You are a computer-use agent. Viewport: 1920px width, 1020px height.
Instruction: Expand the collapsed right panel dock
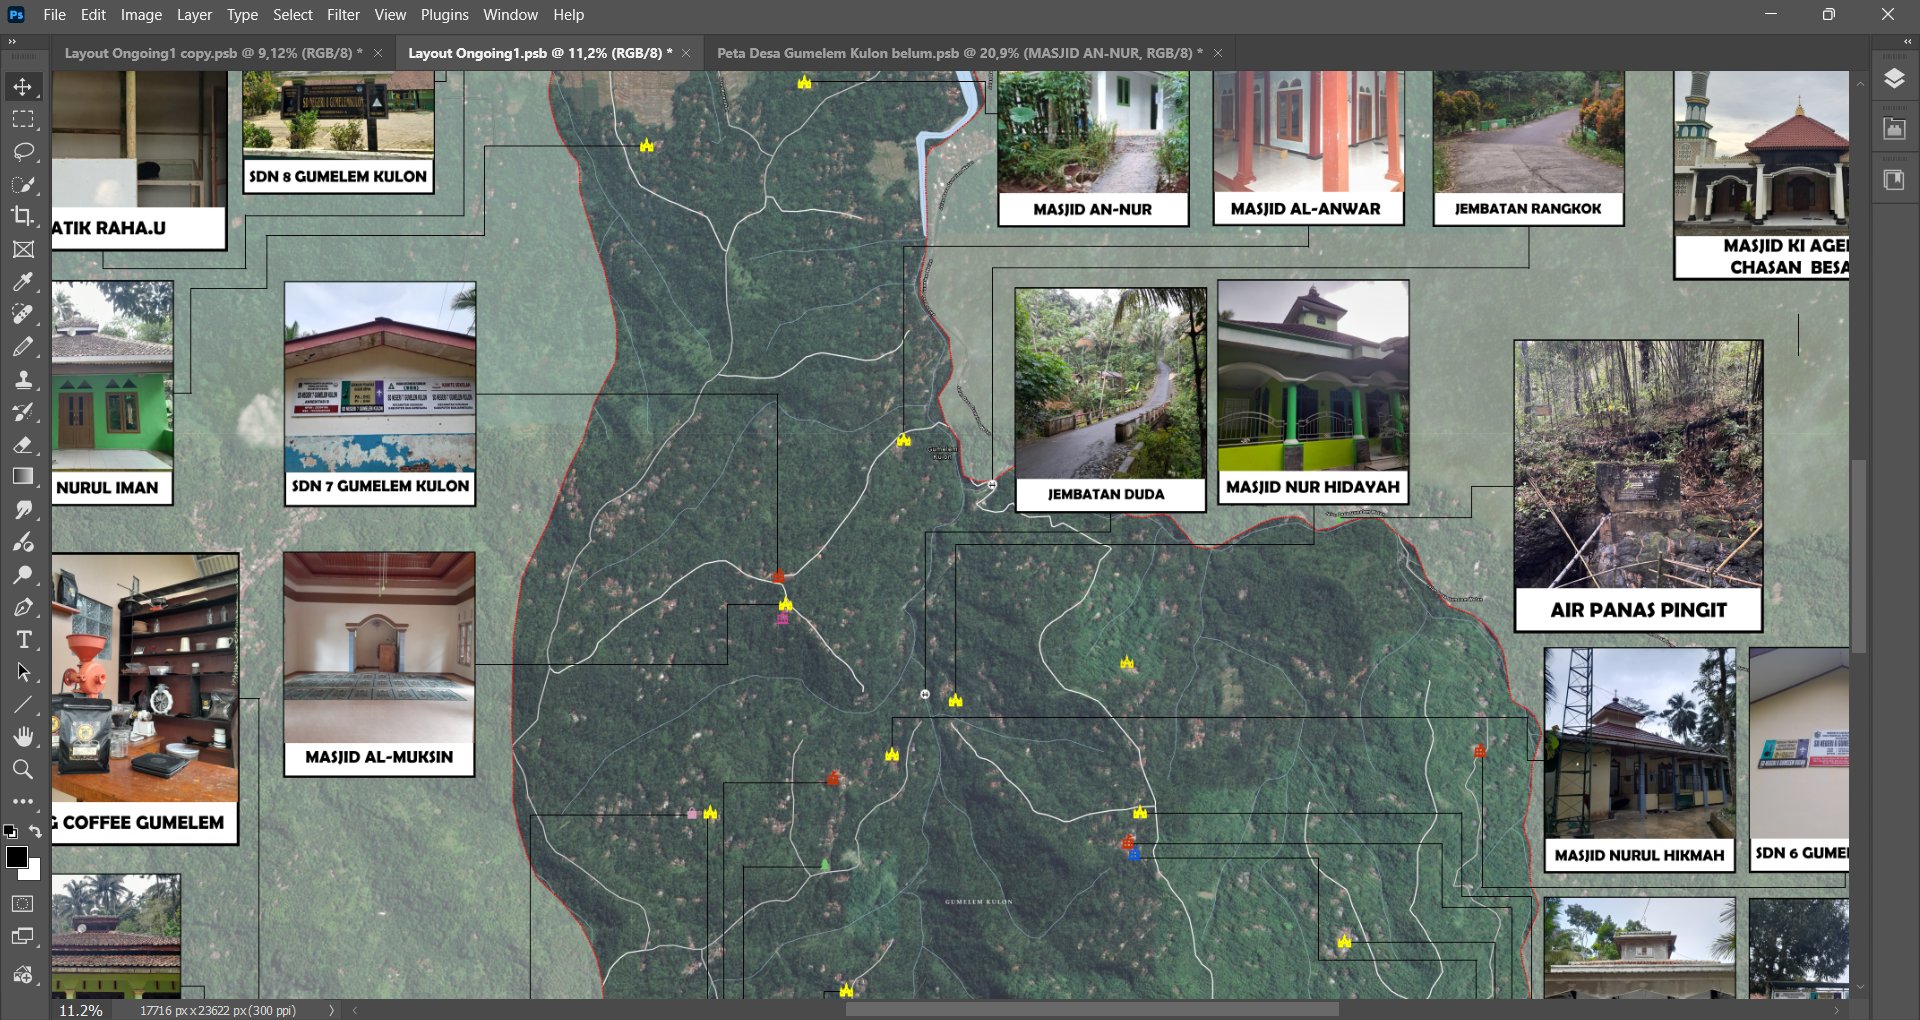[x=1907, y=41]
